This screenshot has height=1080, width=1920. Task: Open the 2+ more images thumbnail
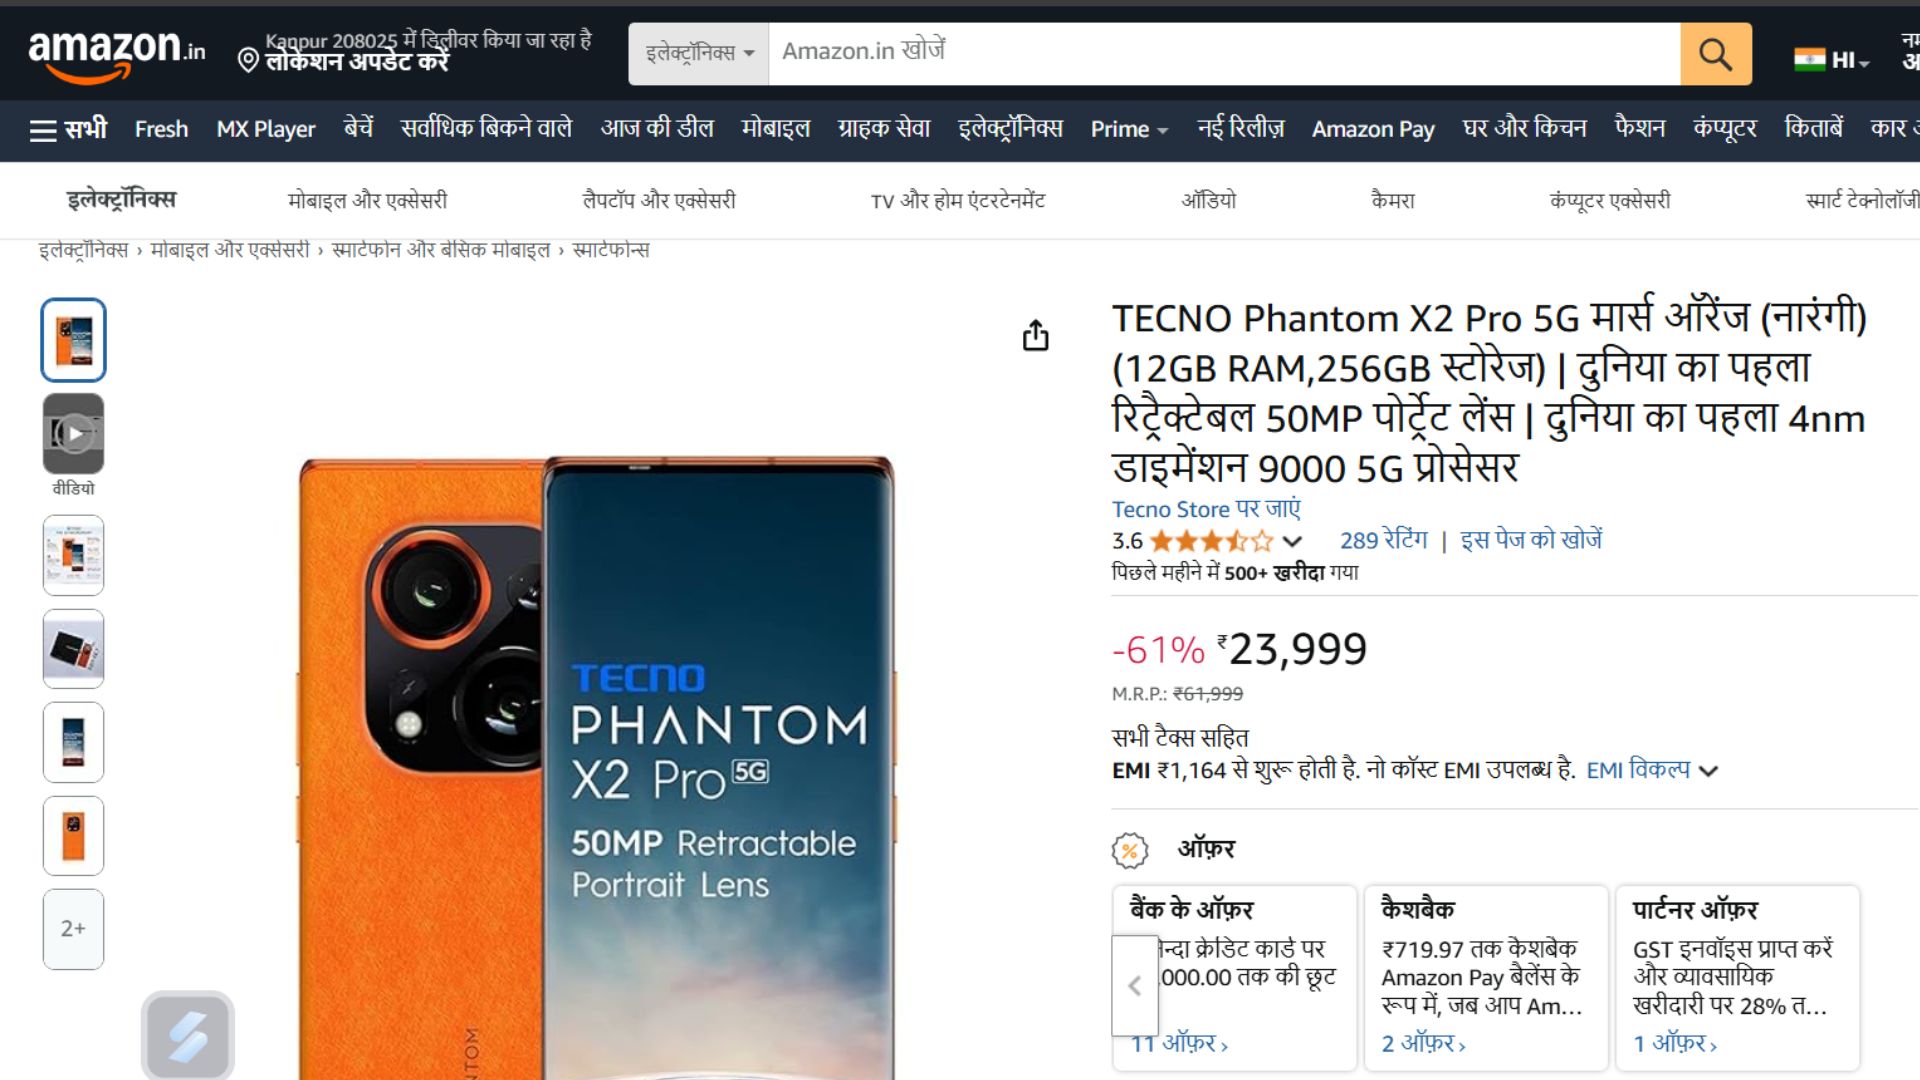[73, 929]
